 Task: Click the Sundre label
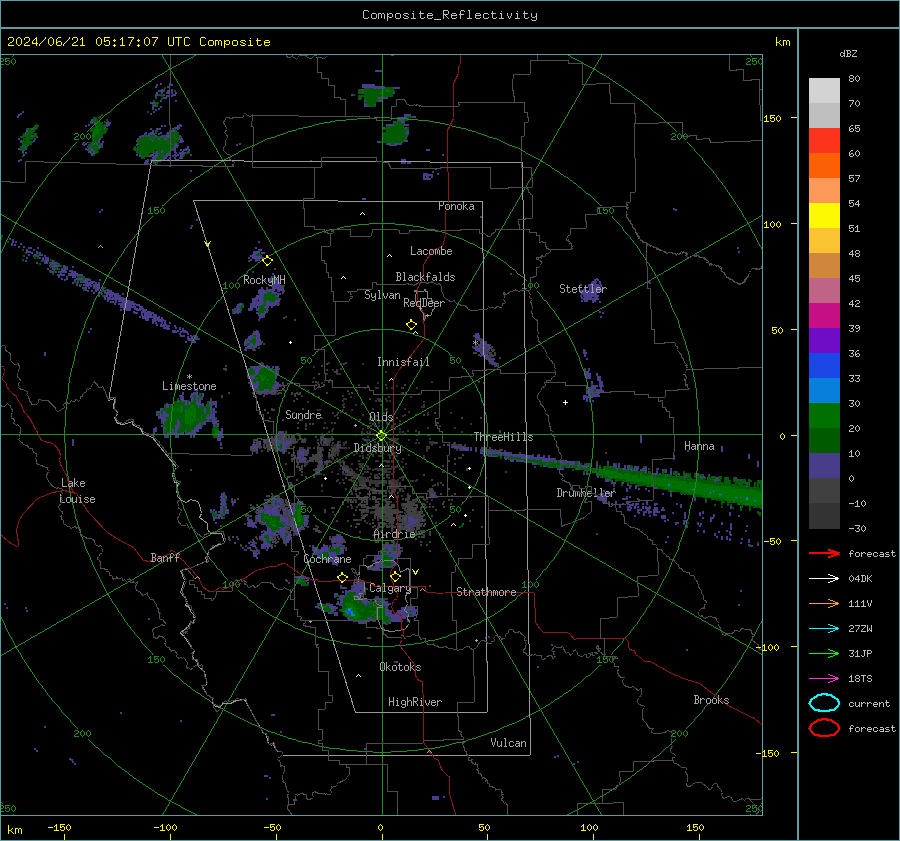(303, 414)
